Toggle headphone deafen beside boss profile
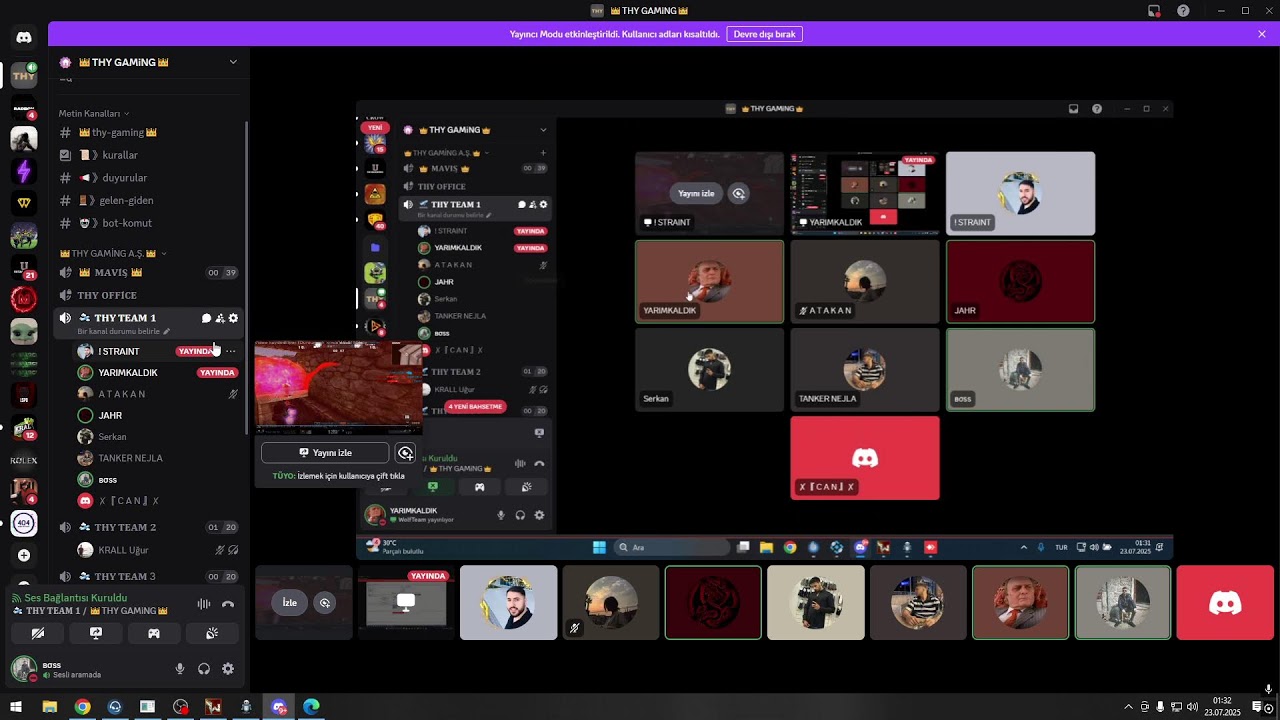Viewport: 1280px width, 720px height. [204, 669]
